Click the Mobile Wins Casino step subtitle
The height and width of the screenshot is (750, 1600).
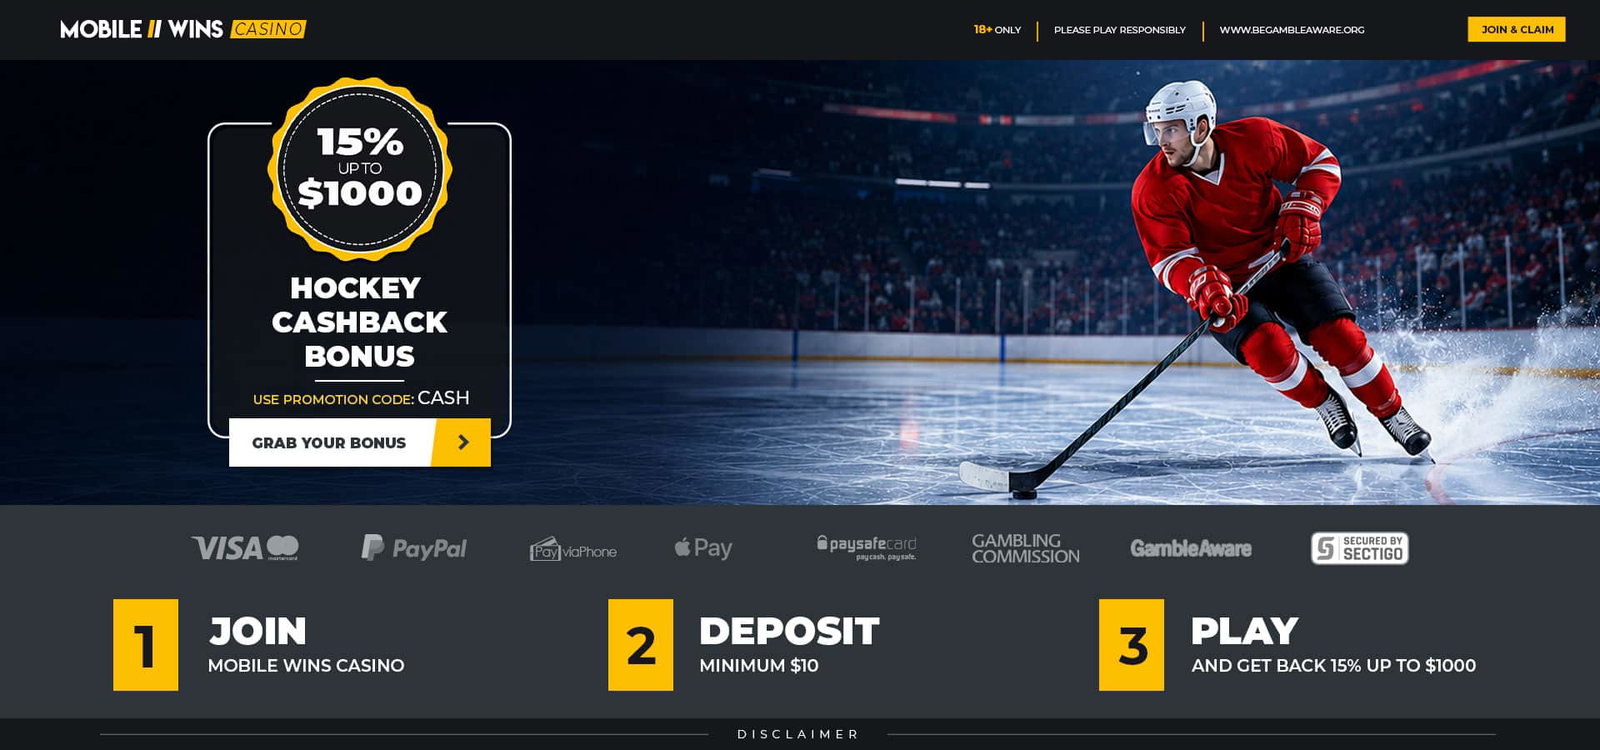(x=306, y=666)
